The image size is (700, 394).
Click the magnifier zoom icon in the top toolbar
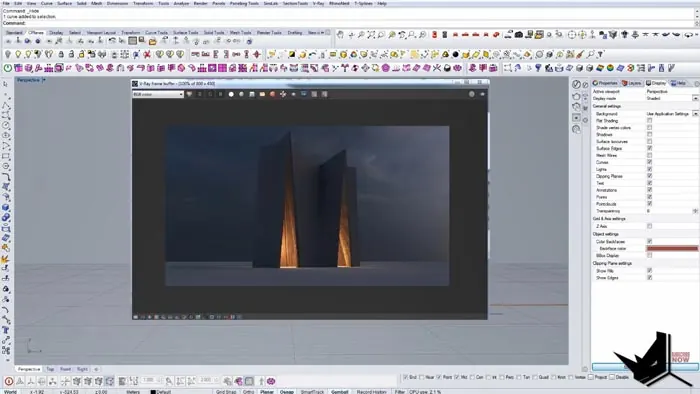pyautogui.click(x=381, y=35)
